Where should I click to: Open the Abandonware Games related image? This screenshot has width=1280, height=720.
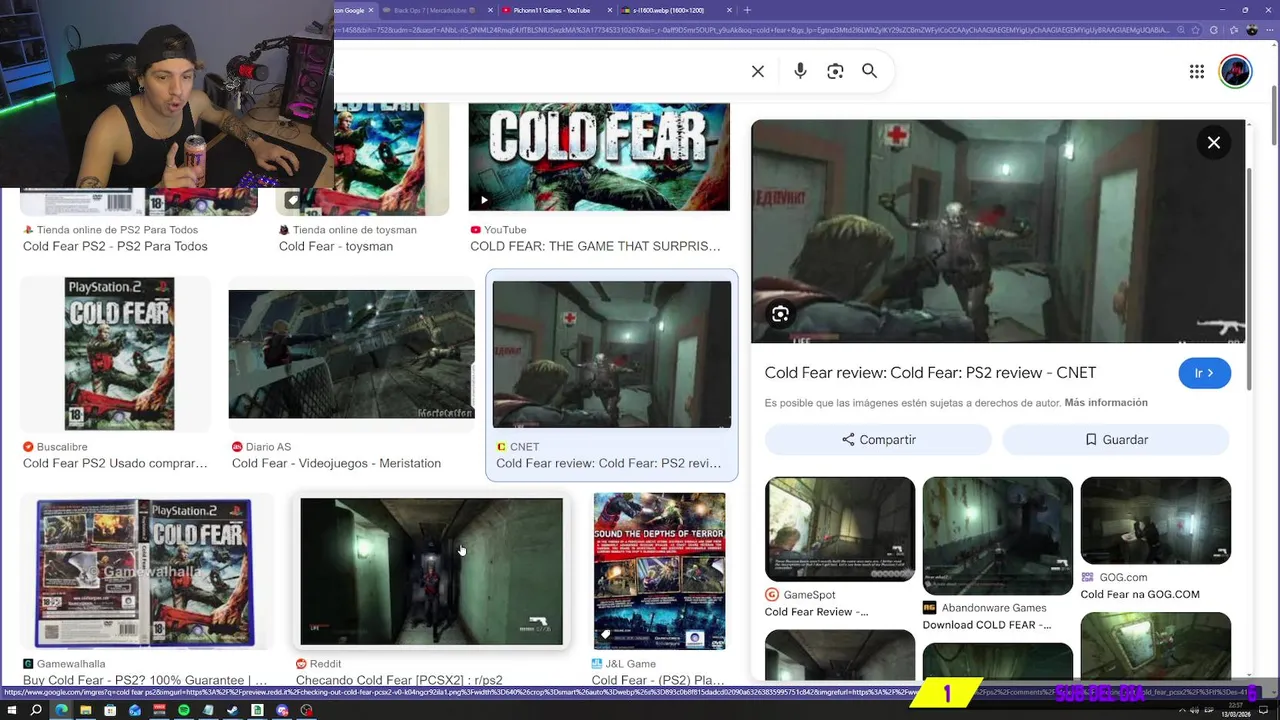[997, 535]
